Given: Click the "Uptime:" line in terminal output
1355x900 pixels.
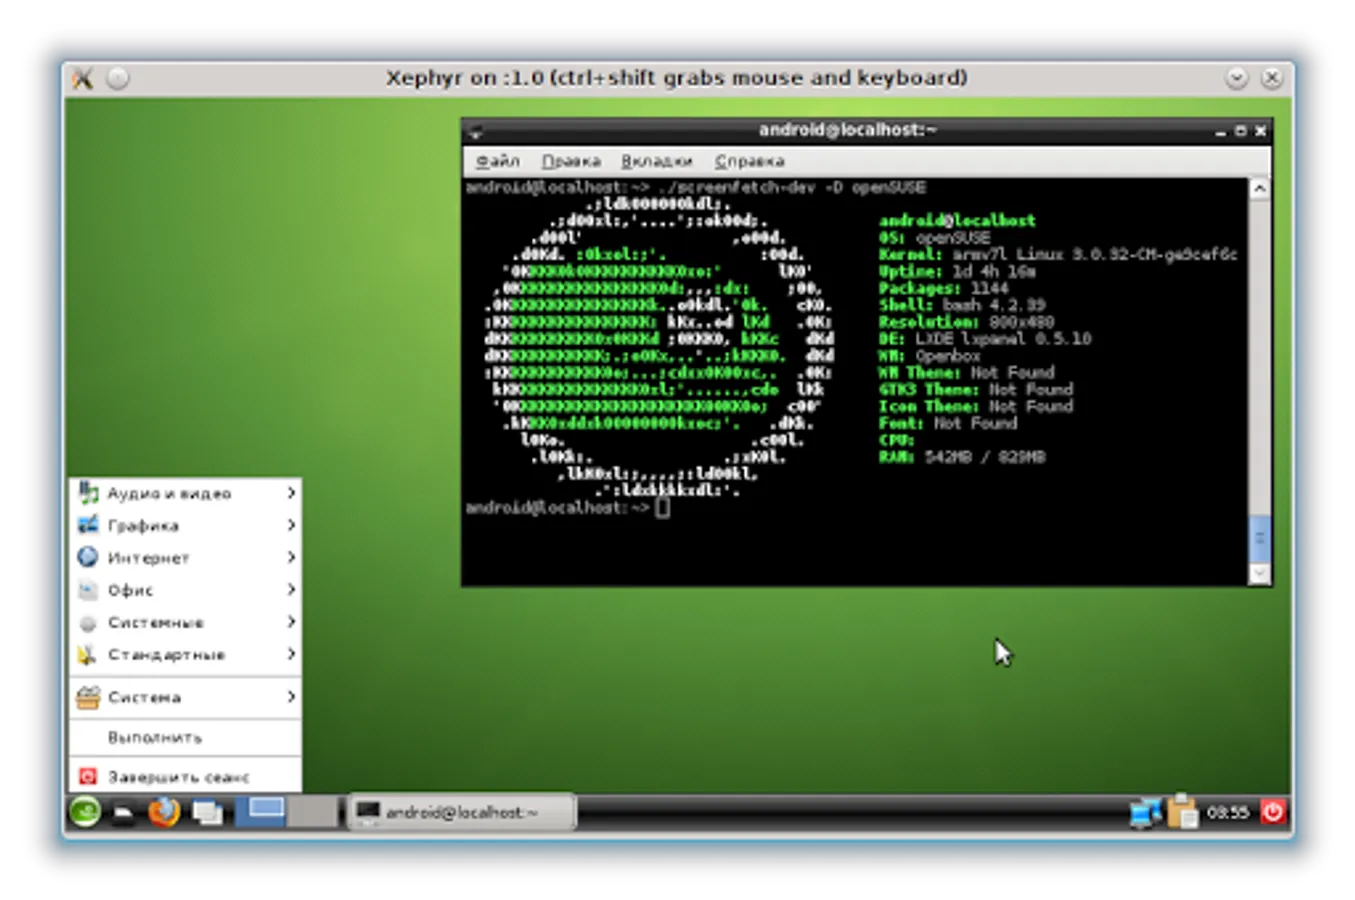Looking at the screenshot, I should point(957,272).
